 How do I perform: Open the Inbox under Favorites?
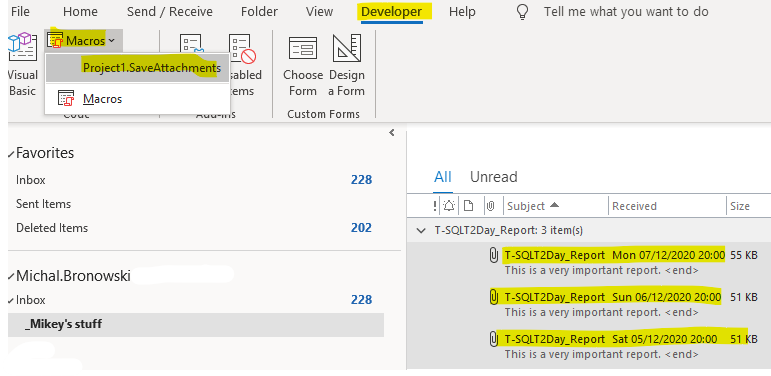[30, 180]
